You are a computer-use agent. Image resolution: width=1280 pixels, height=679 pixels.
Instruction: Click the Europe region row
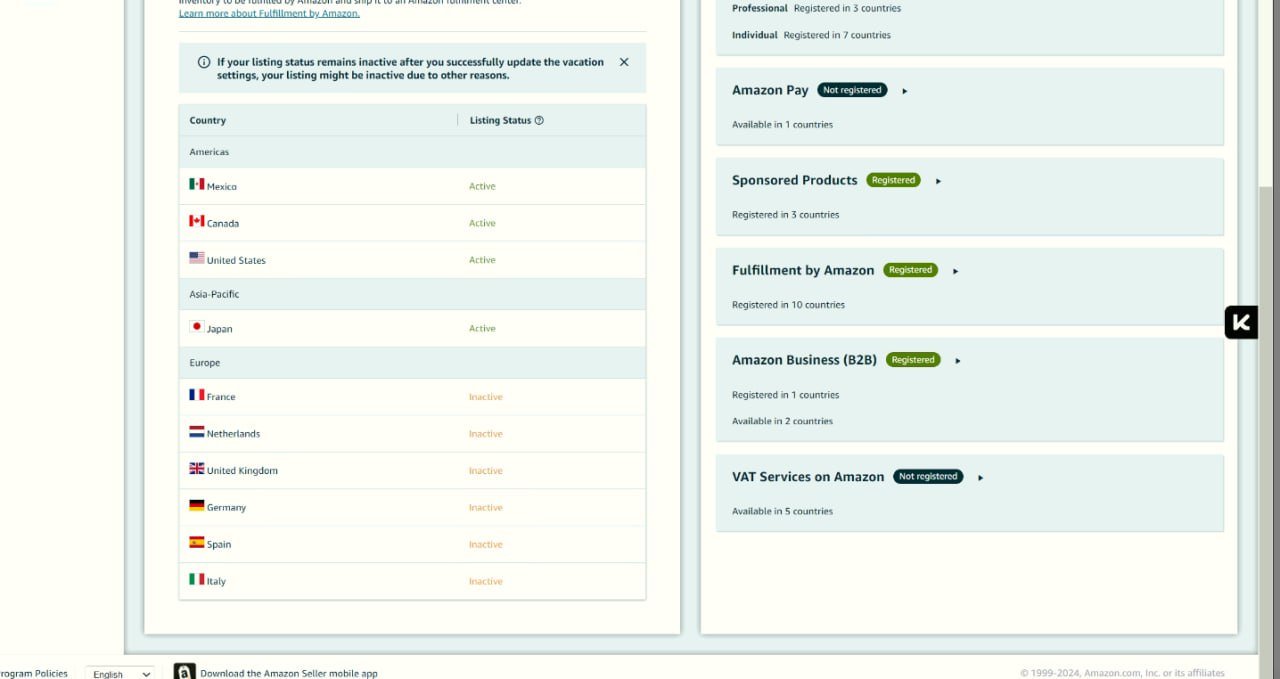[412, 363]
